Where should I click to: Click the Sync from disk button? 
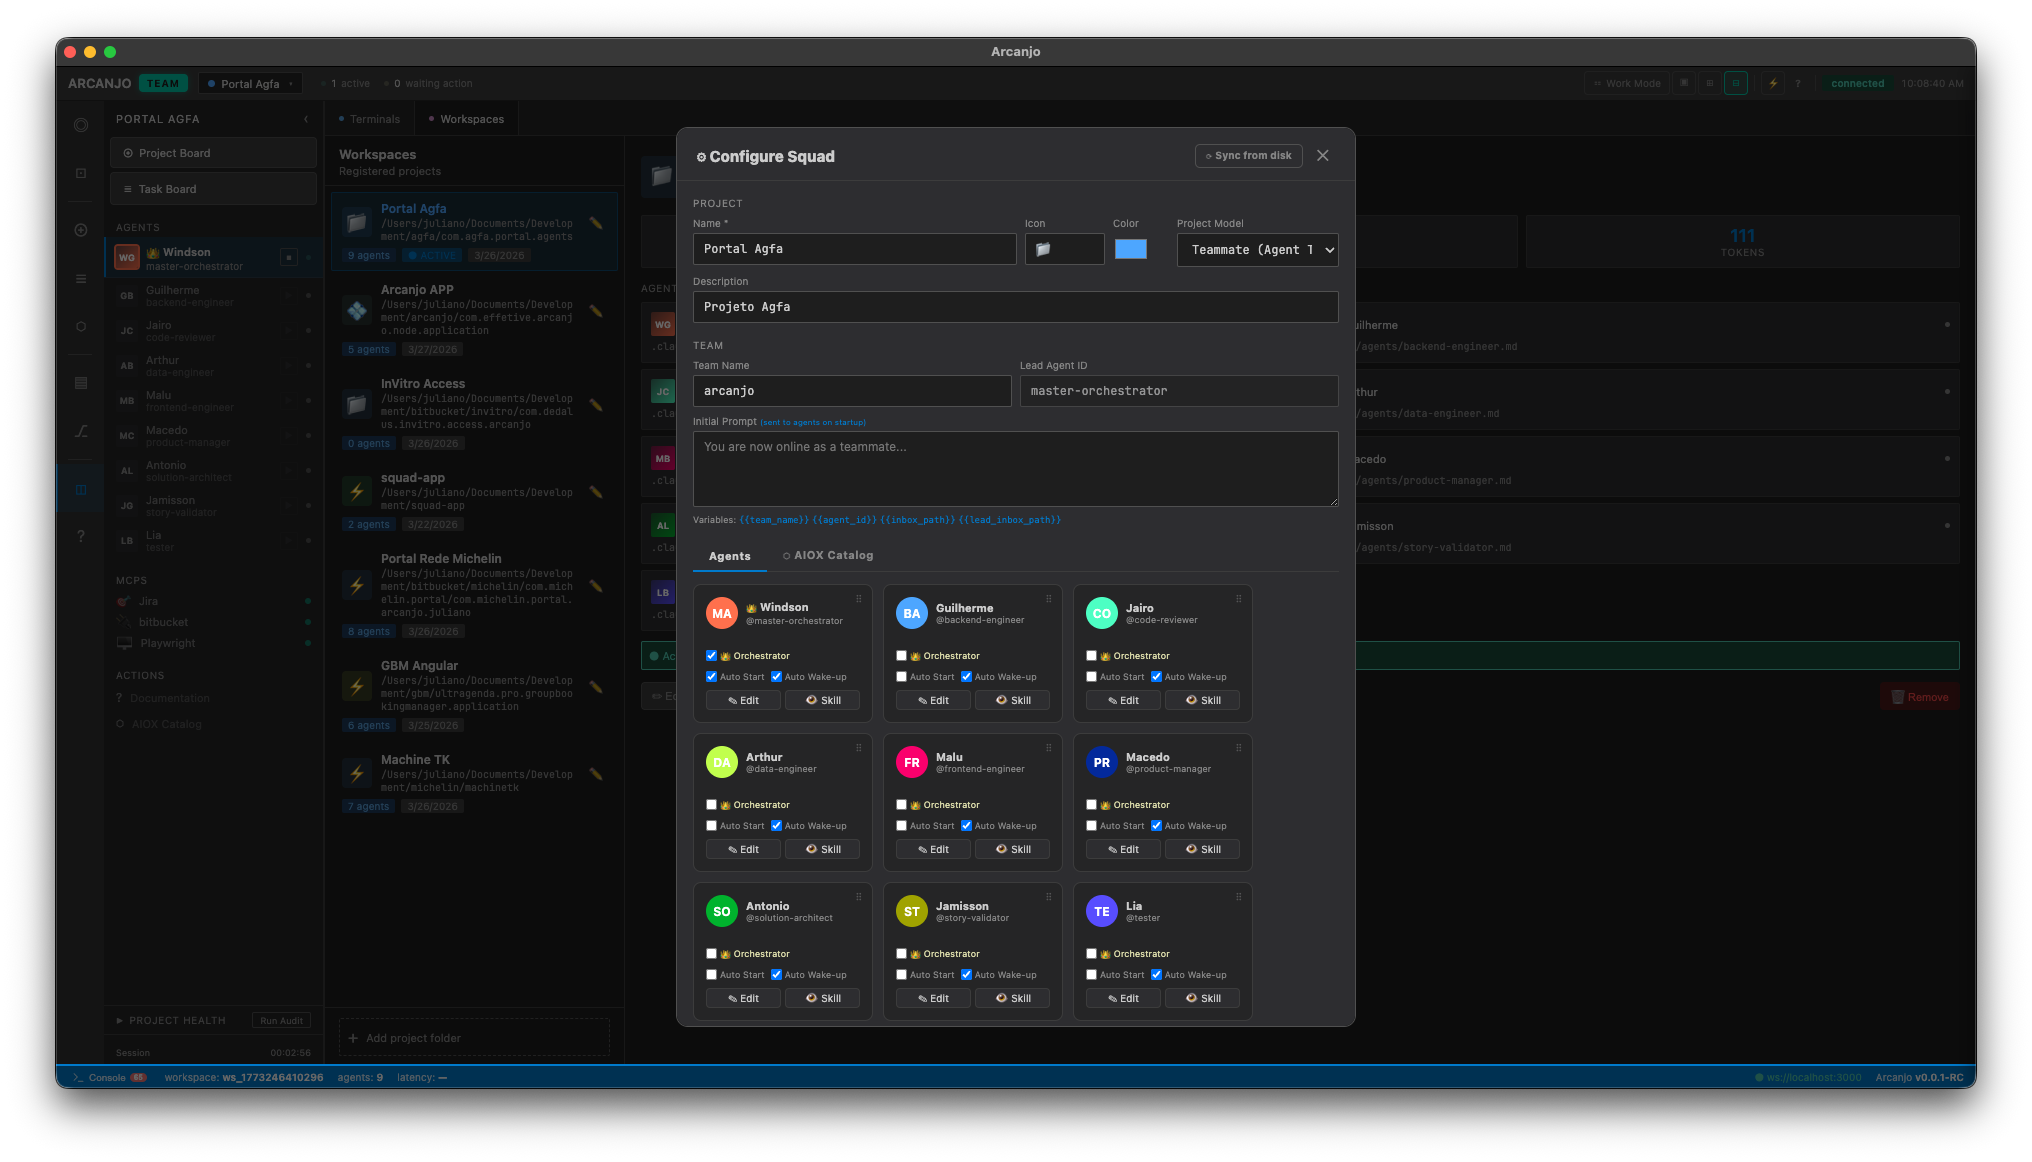pos(1248,156)
